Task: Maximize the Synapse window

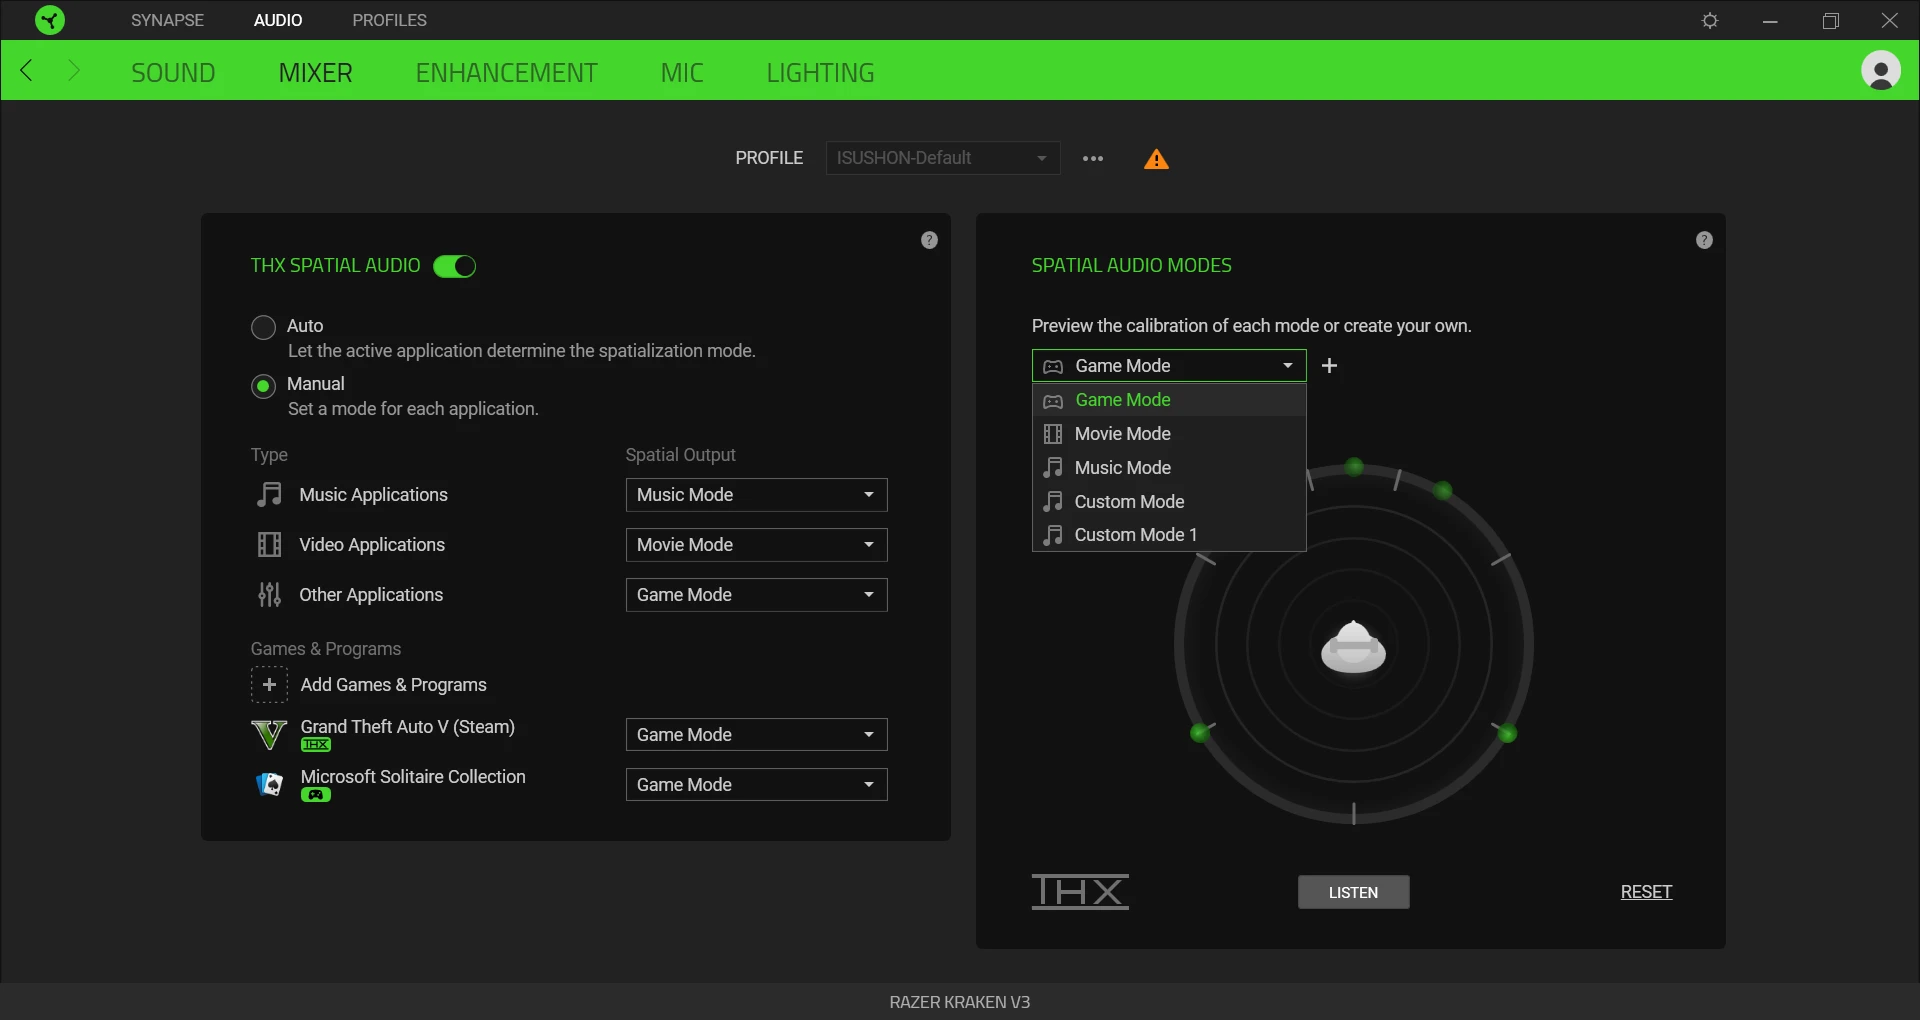Action: point(1830,20)
